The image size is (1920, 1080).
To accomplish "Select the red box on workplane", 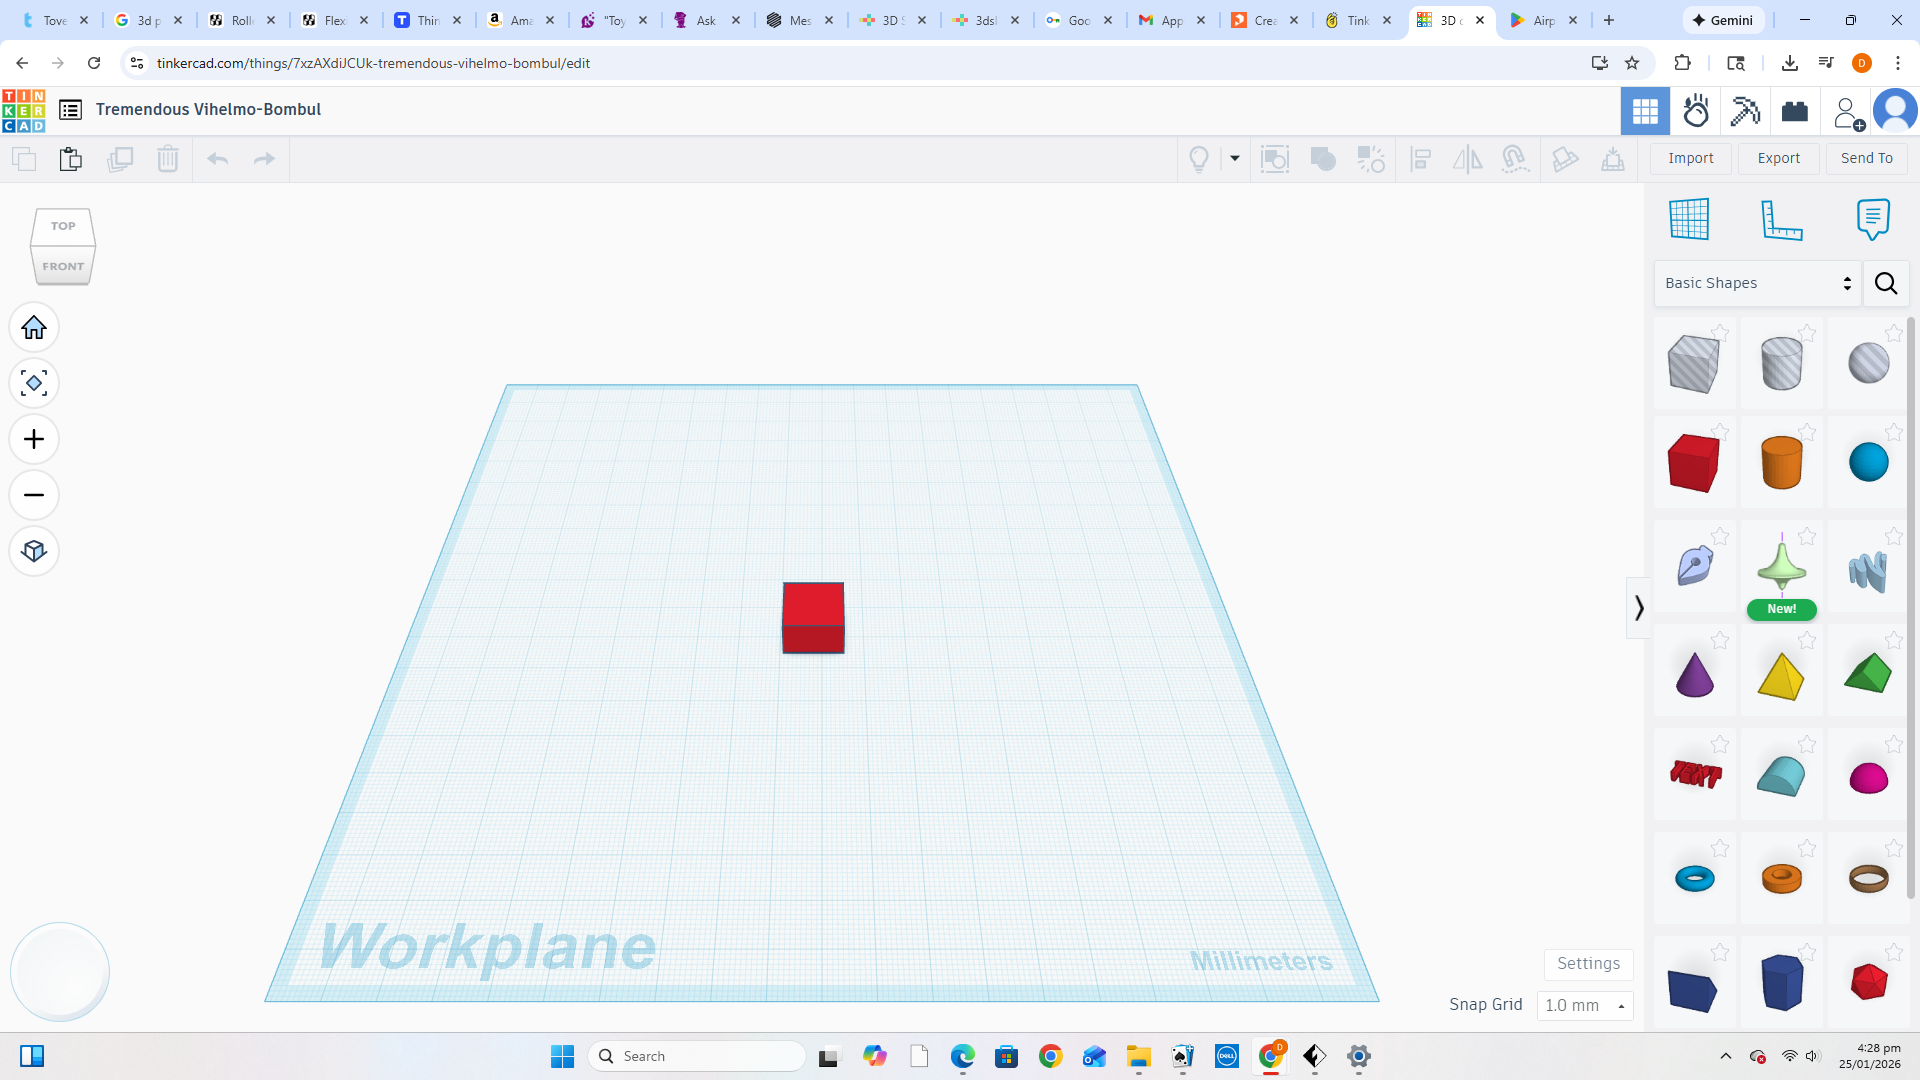I will [x=813, y=617].
